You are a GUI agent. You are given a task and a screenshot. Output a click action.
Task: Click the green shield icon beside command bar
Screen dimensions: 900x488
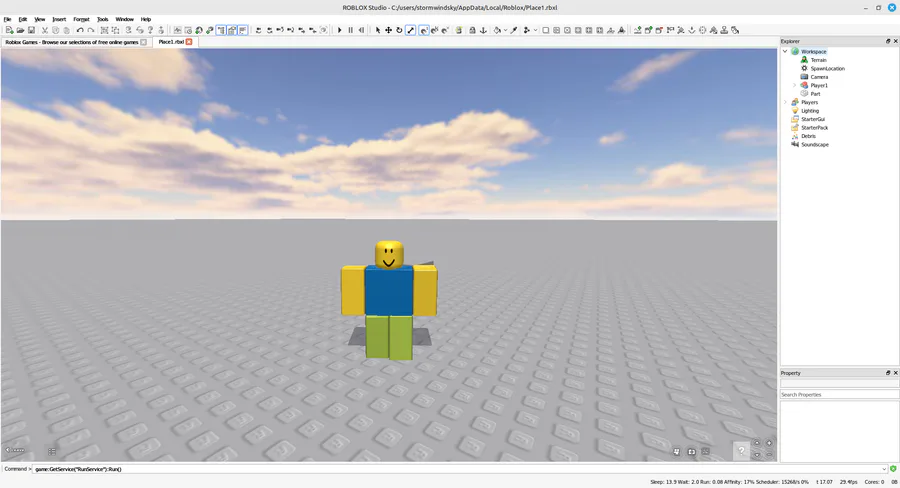[893, 469]
